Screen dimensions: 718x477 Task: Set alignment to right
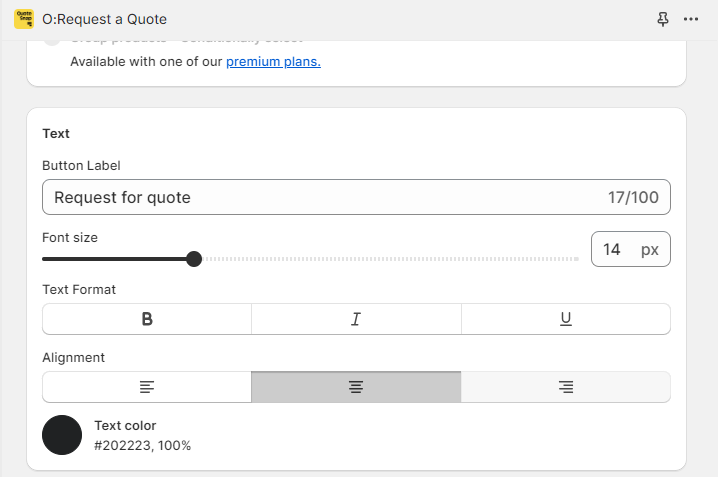click(565, 387)
